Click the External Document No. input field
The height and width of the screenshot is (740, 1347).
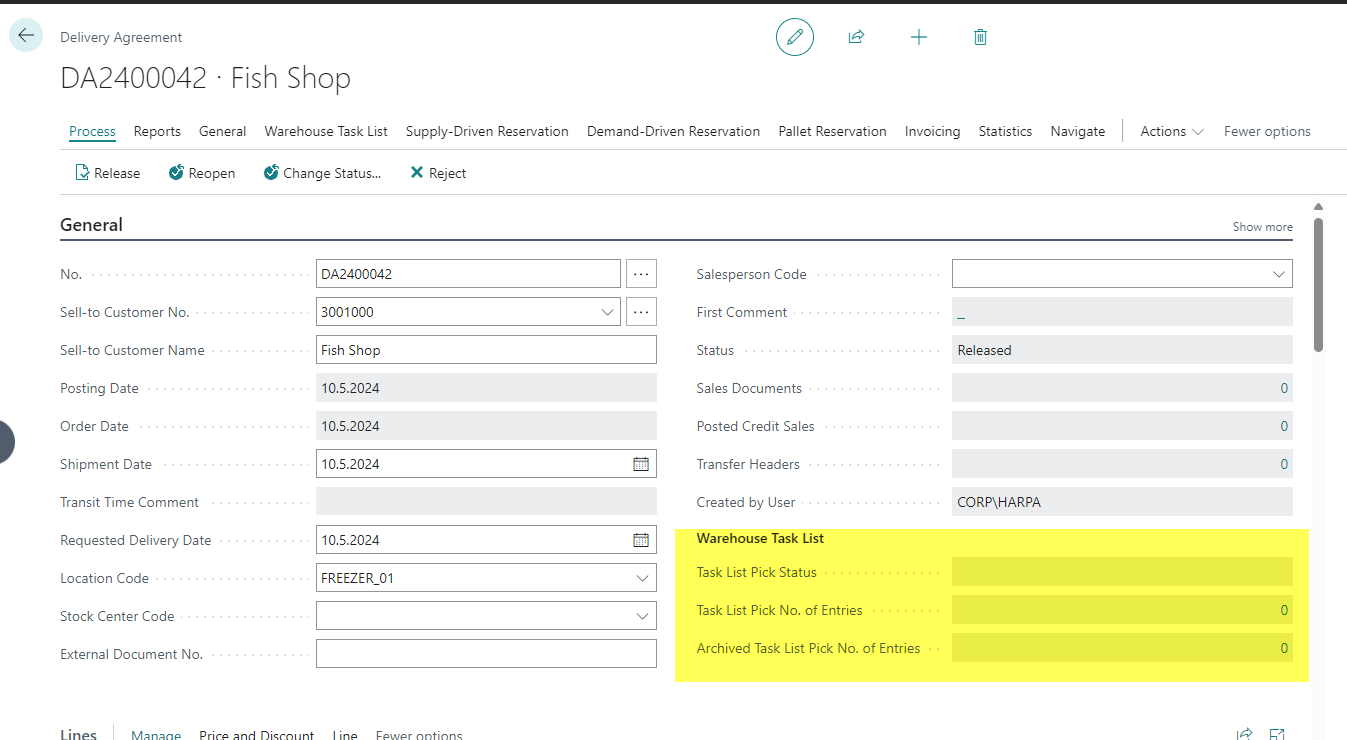[x=486, y=654]
